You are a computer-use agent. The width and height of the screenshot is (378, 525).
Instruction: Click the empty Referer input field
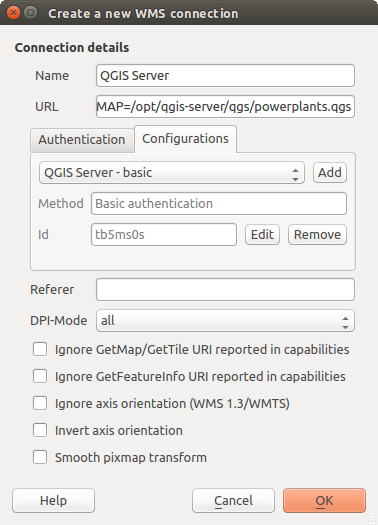coord(225,290)
